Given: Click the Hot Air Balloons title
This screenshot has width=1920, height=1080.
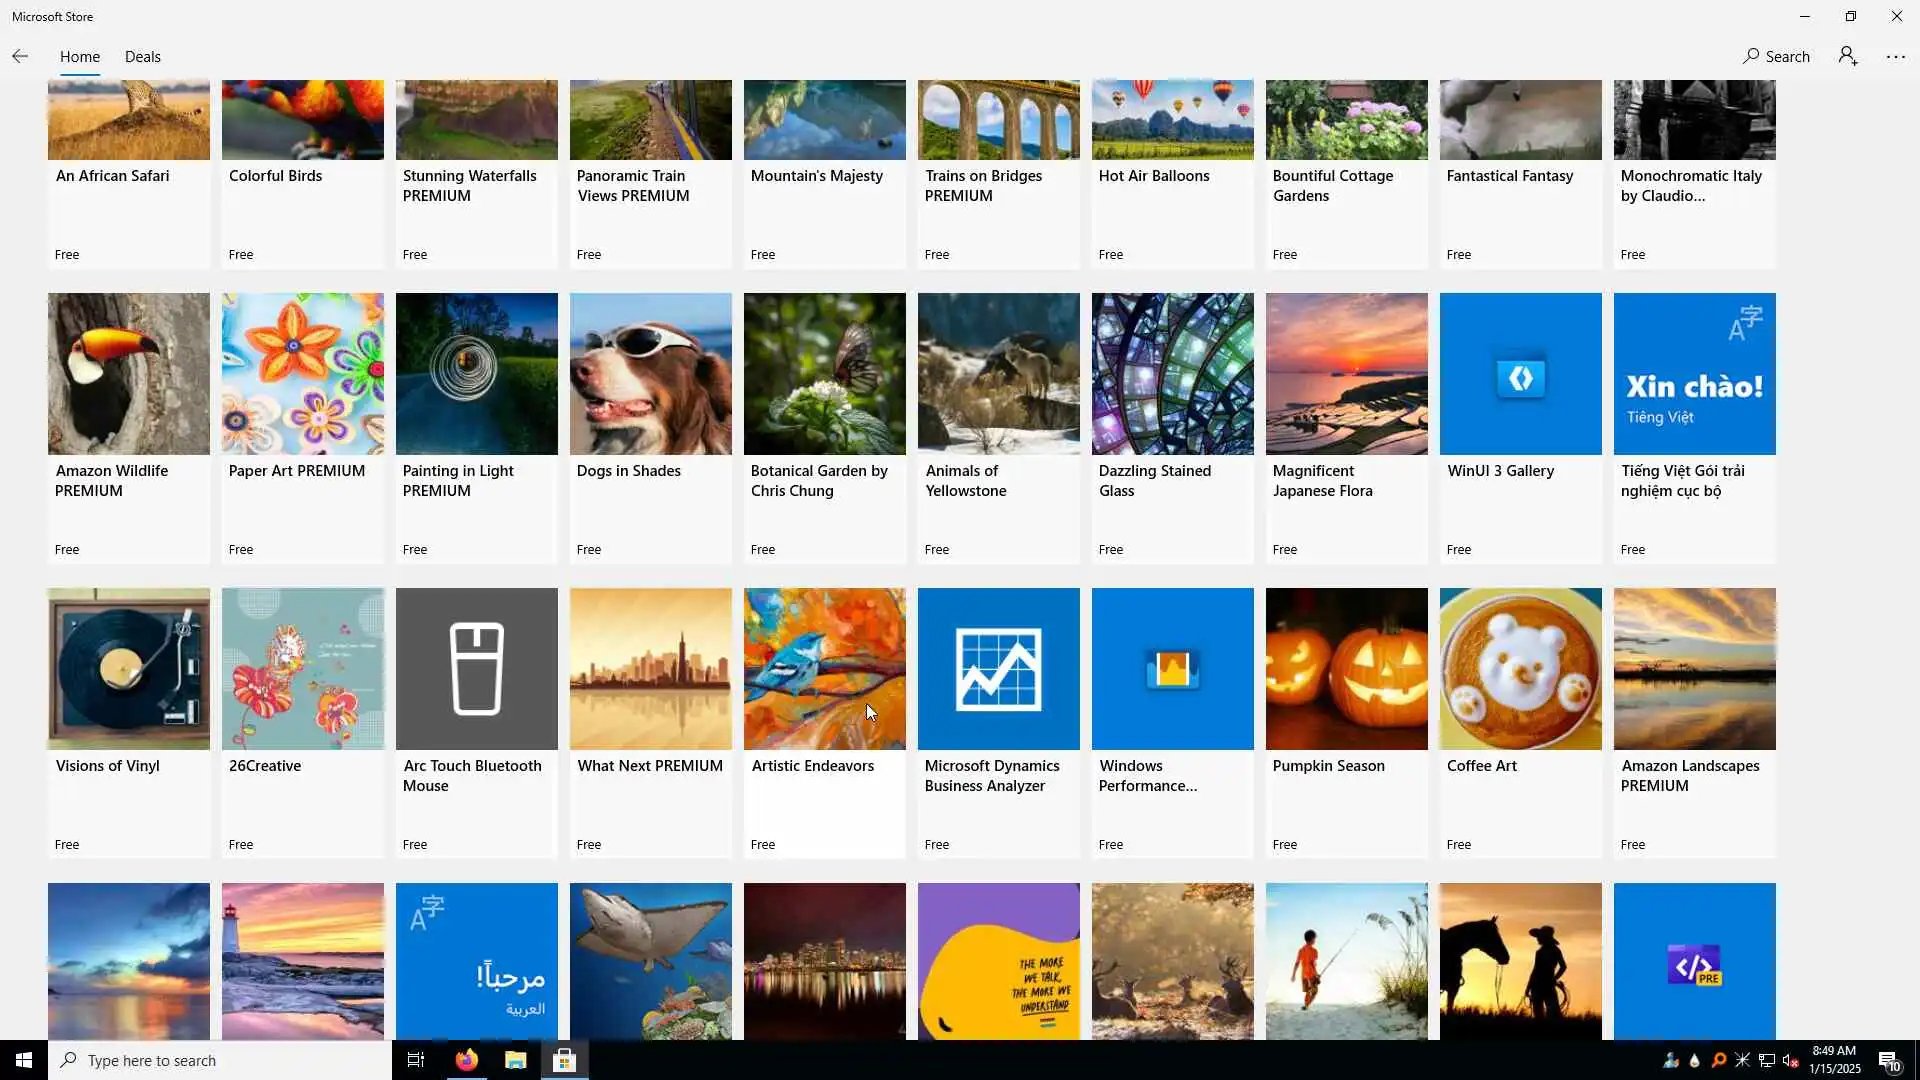Looking at the screenshot, I should point(1153,176).
